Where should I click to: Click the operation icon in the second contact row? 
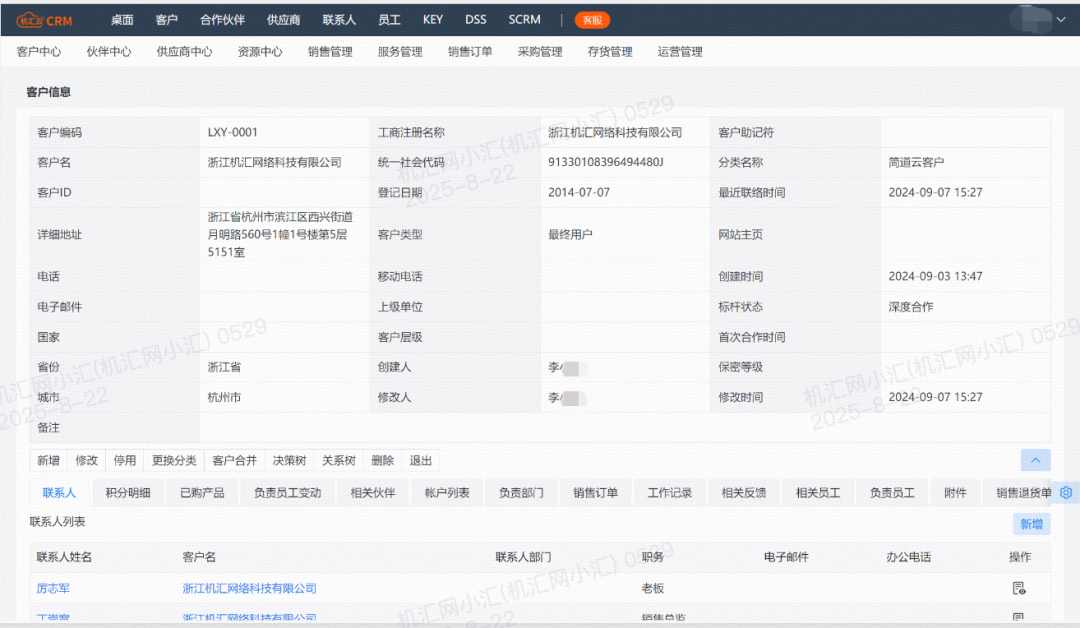(x=1019, y=616)
